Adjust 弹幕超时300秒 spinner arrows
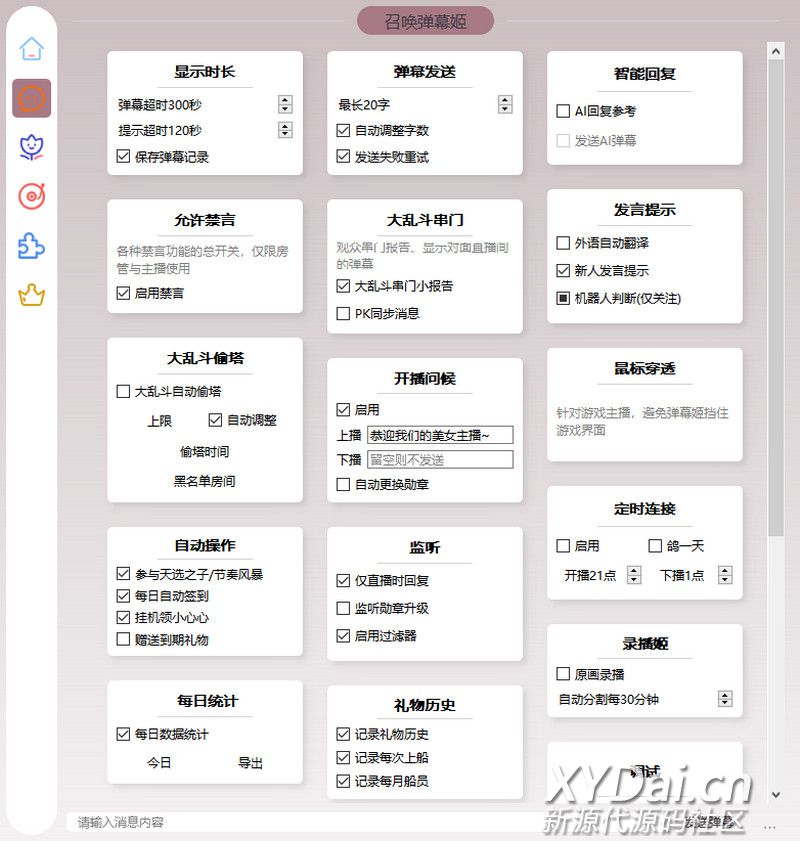Image resolution: width=800 pixels, height=841 pixels. coord(285,104)
